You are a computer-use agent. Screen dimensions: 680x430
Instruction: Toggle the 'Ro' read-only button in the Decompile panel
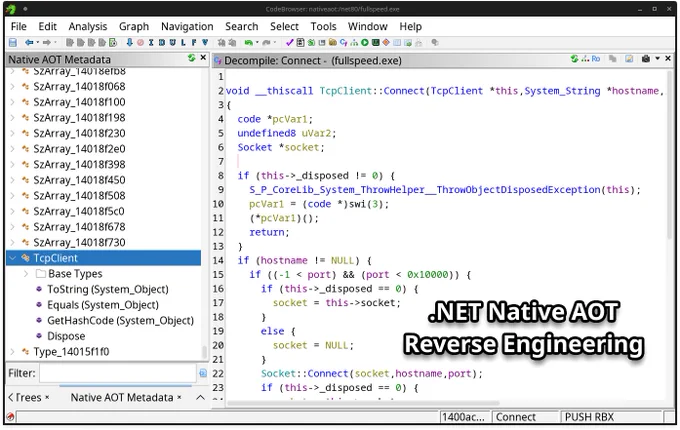596,59
